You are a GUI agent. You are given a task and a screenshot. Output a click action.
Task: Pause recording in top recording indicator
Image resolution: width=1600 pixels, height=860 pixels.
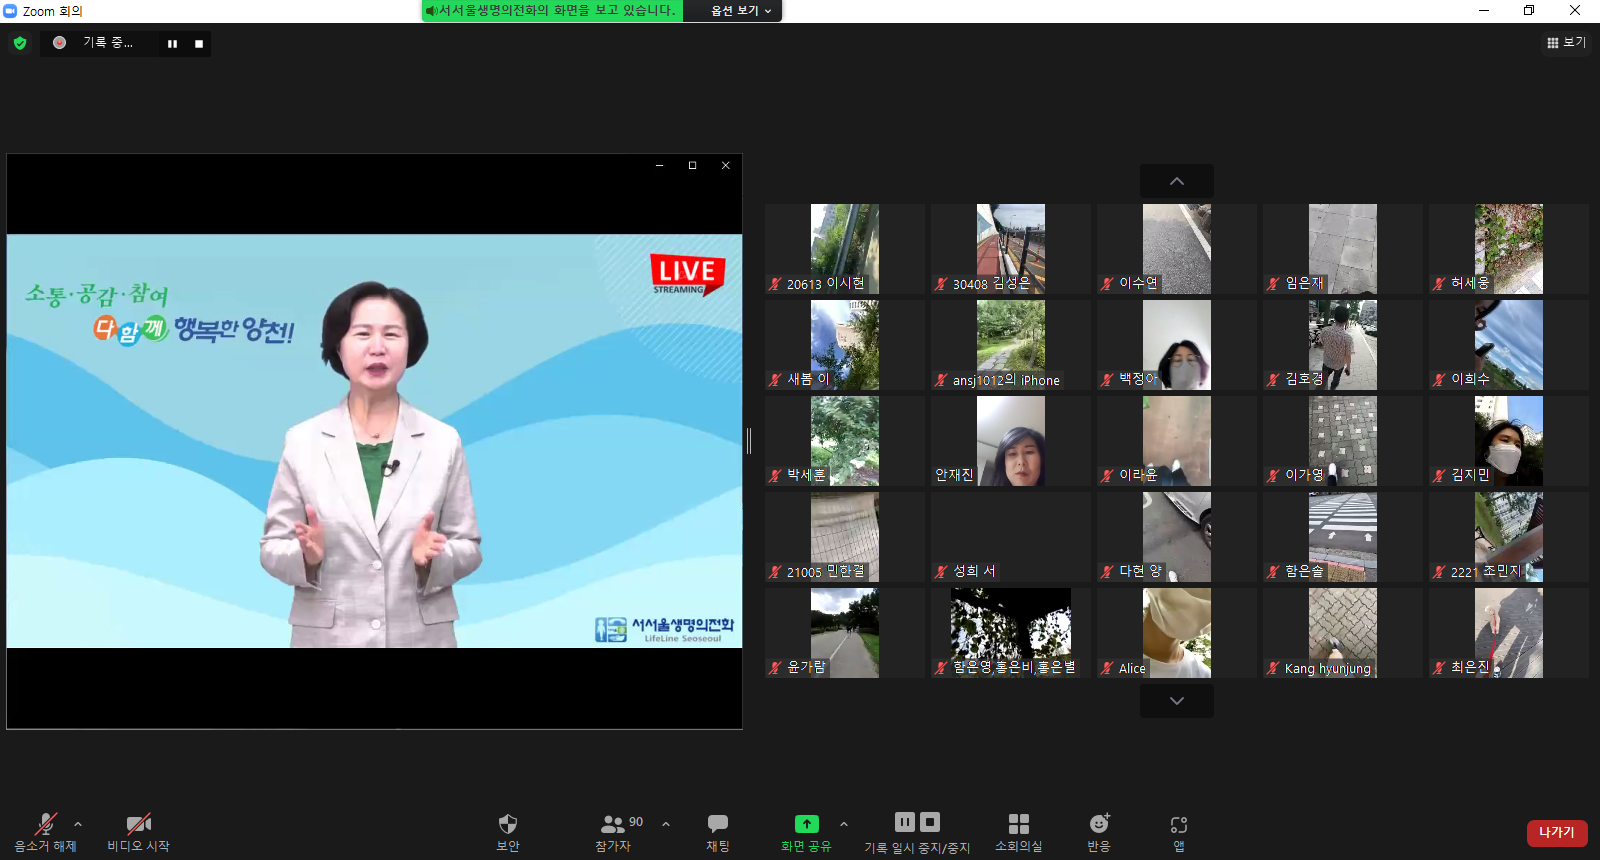[x=172, y=44]
